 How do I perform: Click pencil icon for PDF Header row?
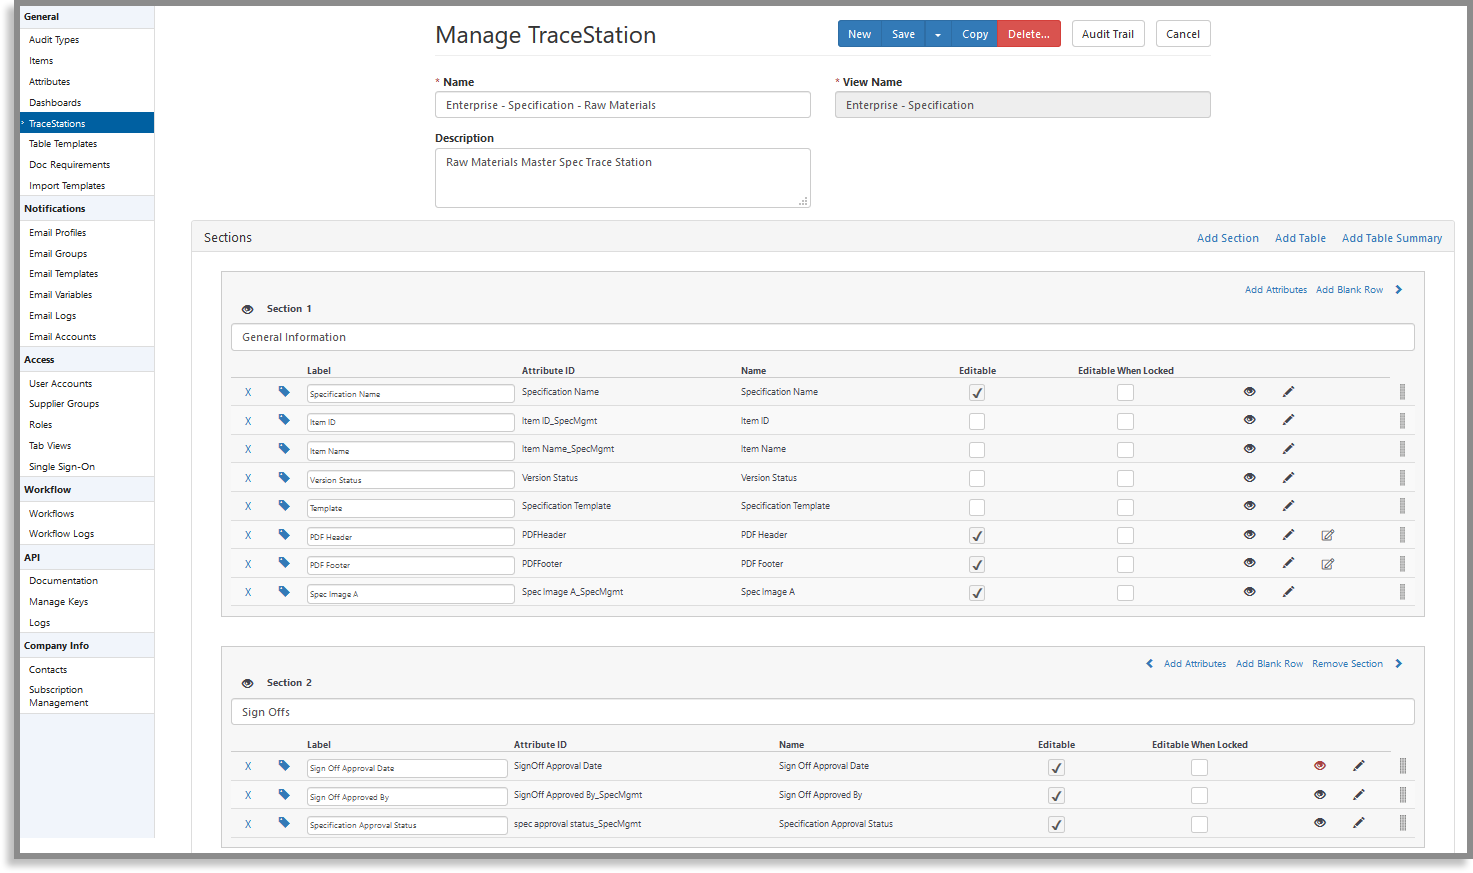click(x=1288, y=535)
